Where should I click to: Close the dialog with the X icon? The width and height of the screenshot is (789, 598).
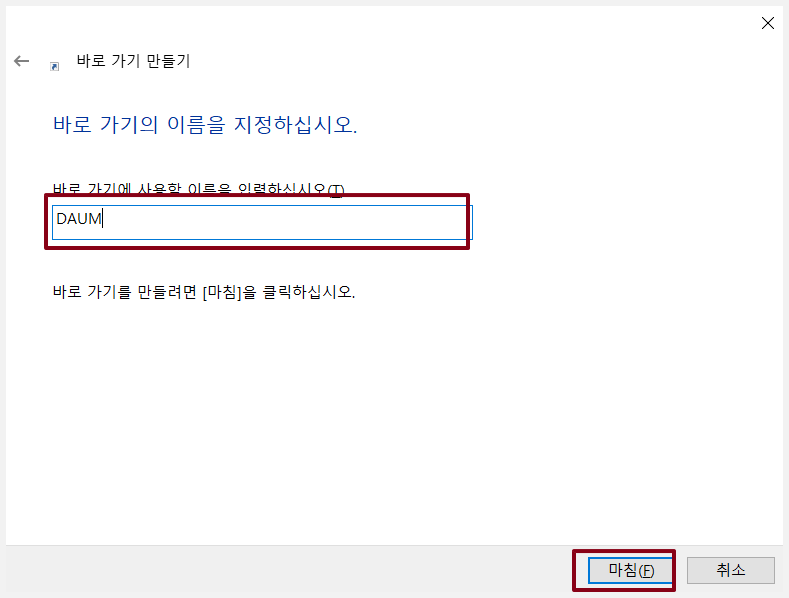[767, 23]
